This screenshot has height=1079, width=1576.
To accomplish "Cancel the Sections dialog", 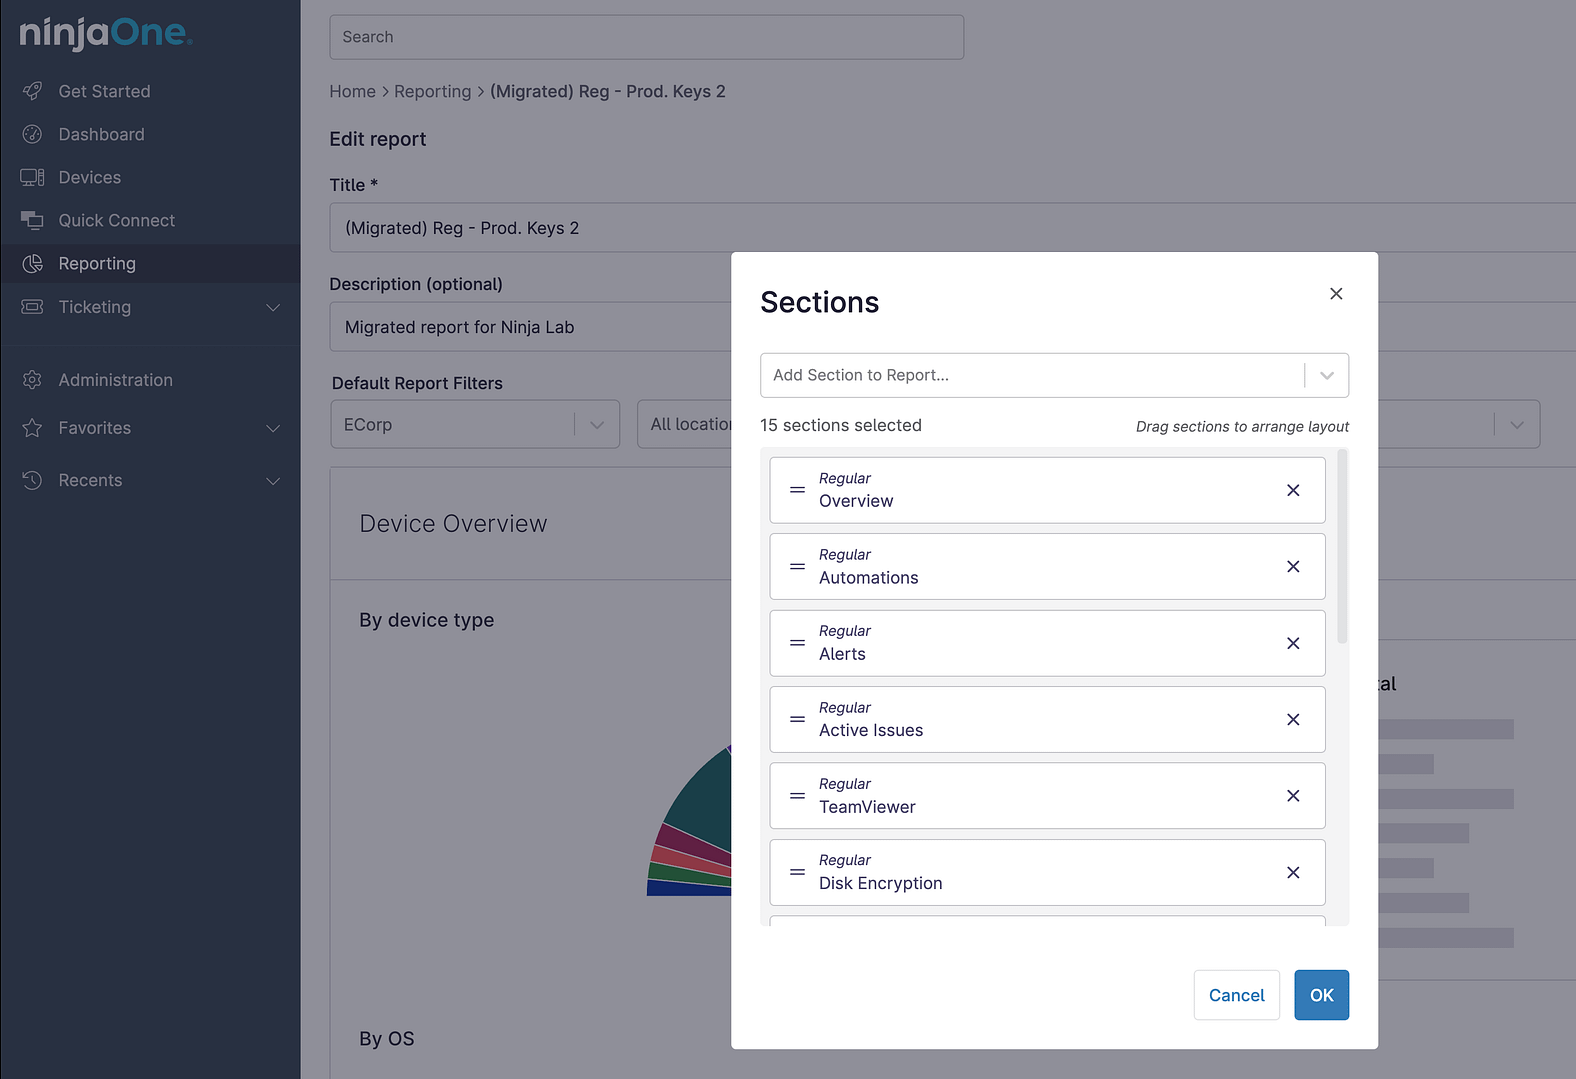I will [x=1236, y=995].
